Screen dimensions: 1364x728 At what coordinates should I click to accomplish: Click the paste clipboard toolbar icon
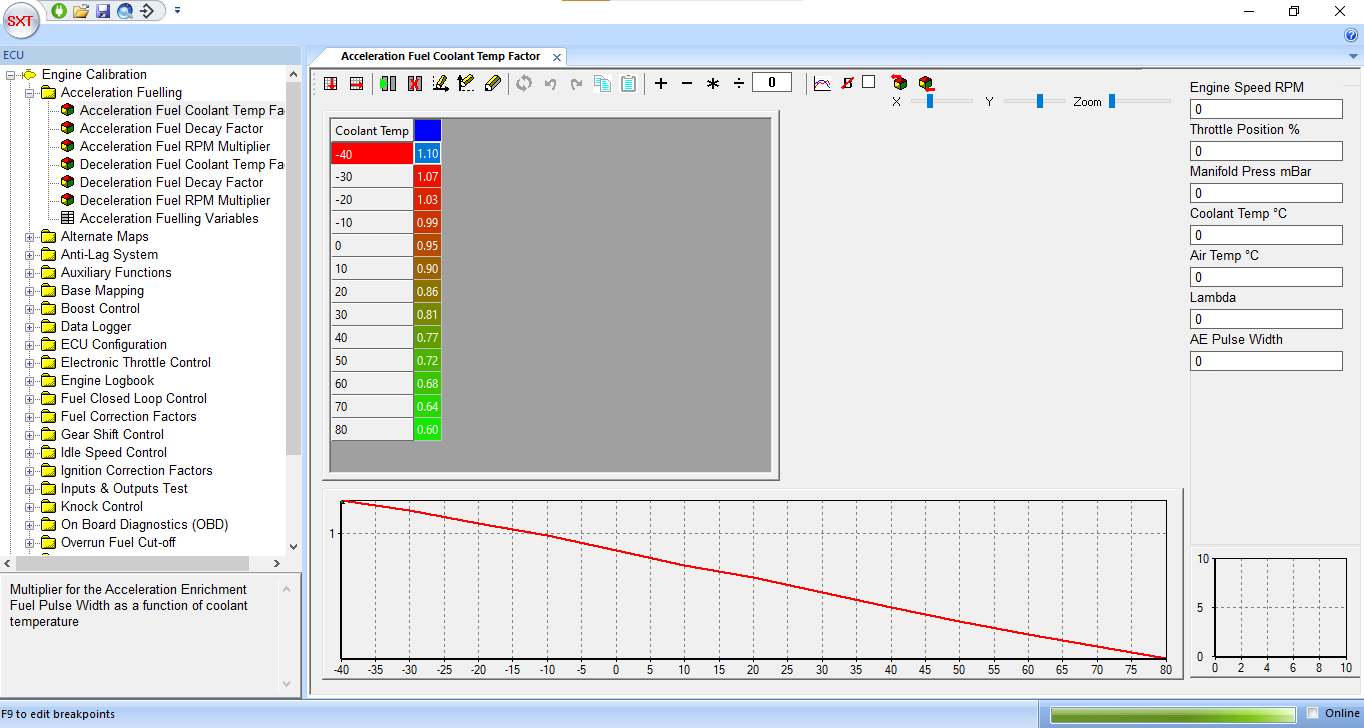628,84
